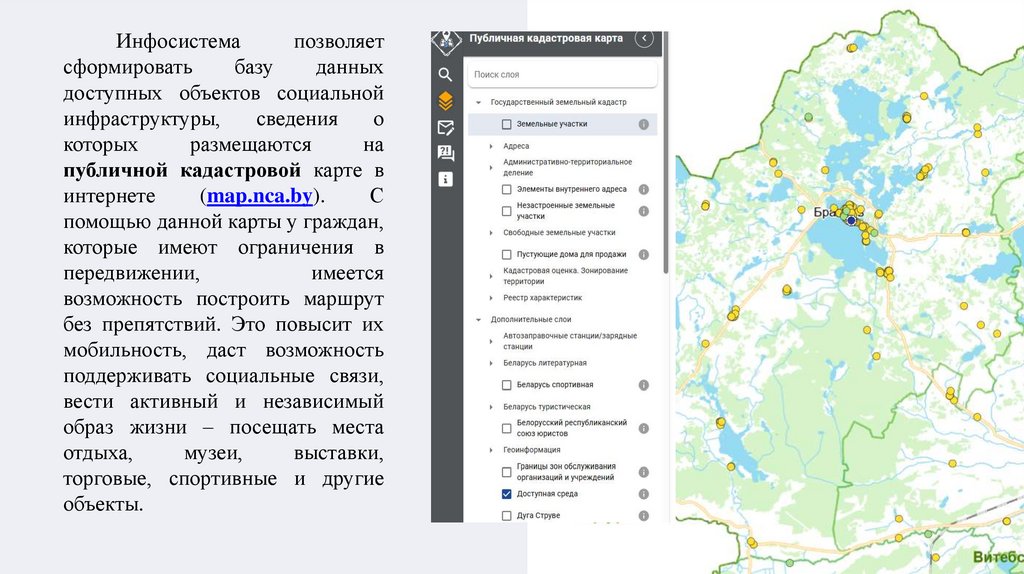Click the info icon in dark sidebar
The width and height of the screenshot is (1024, 574).
pyautogui.click(x=445, y=179)
